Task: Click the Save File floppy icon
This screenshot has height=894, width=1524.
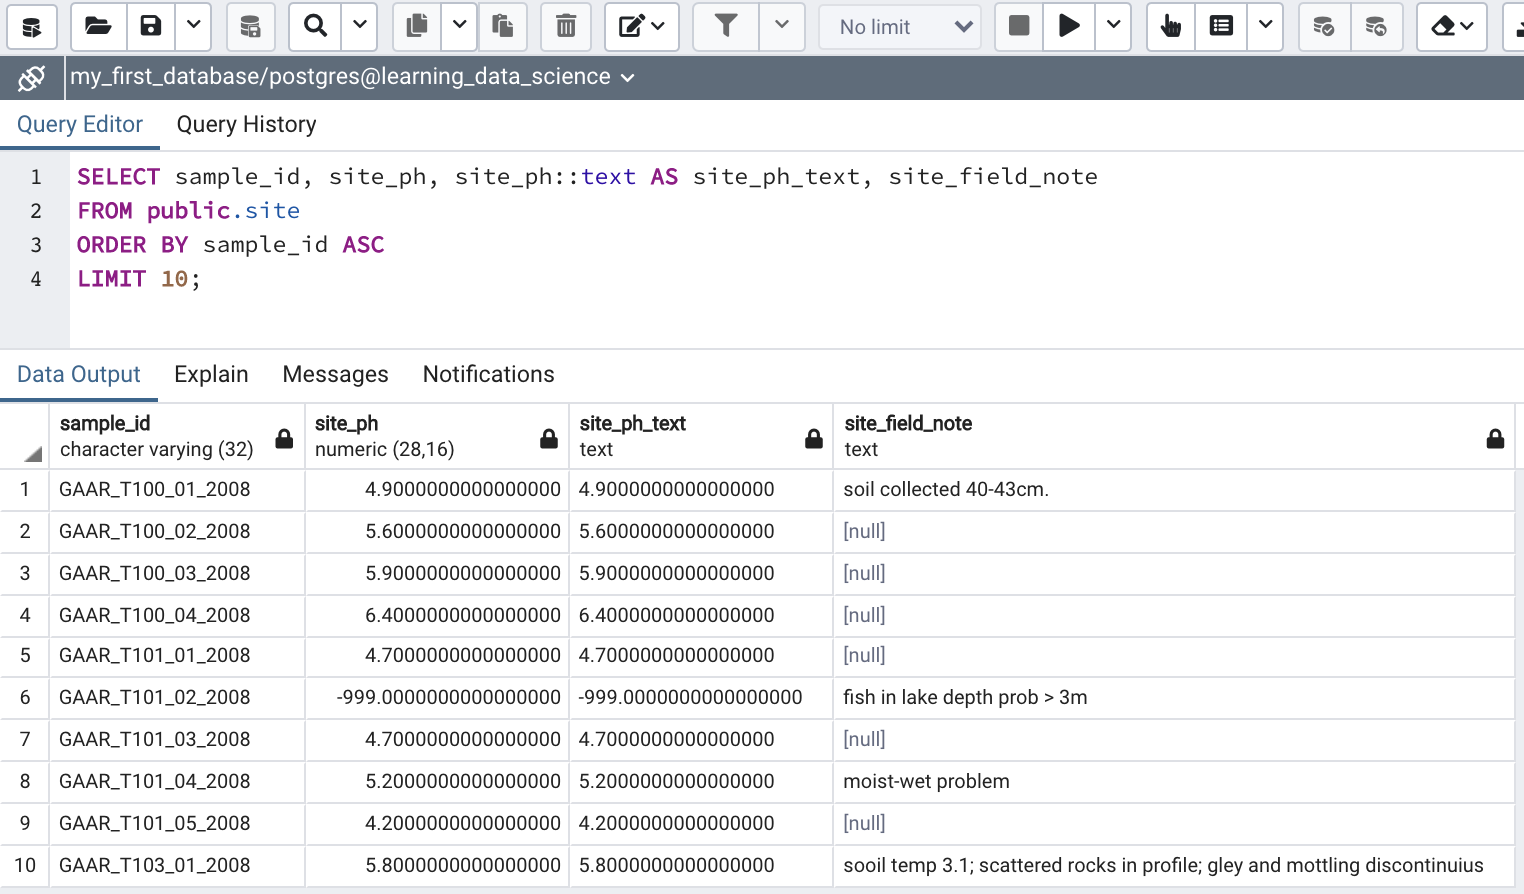Action: [151, 26]
